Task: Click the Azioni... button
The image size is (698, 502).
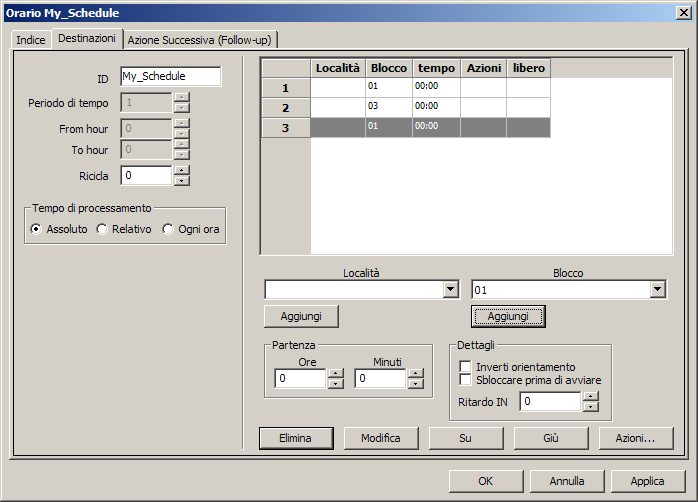Action: (x=635, y=438)
